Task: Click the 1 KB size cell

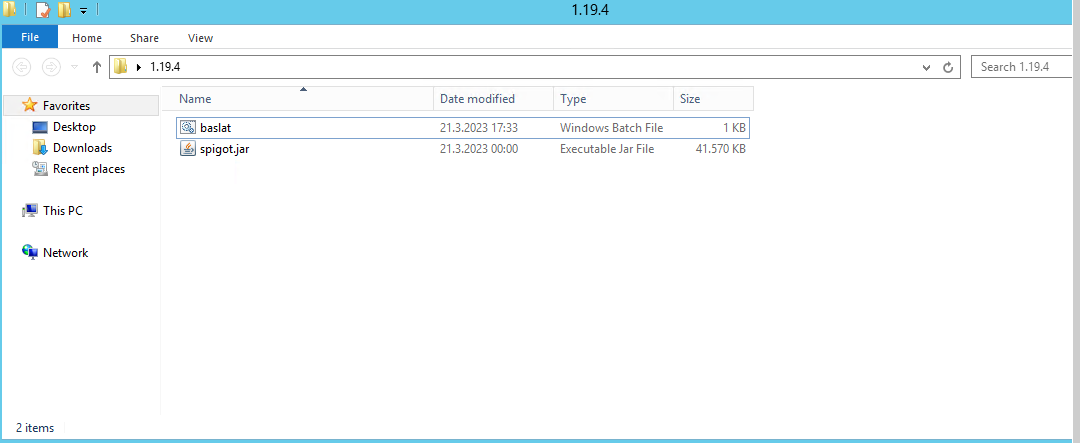Action: pyautogui.click(x=734, y=127)
